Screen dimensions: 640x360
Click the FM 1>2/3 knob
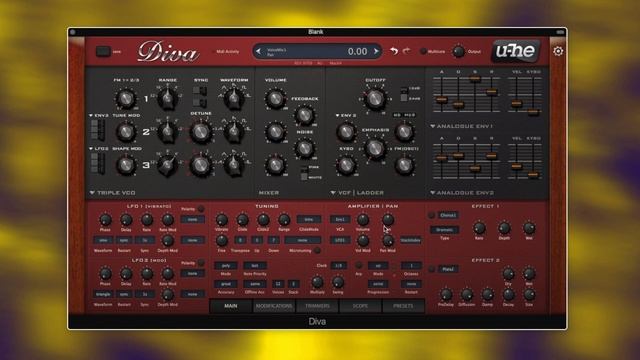coord(126,99)
